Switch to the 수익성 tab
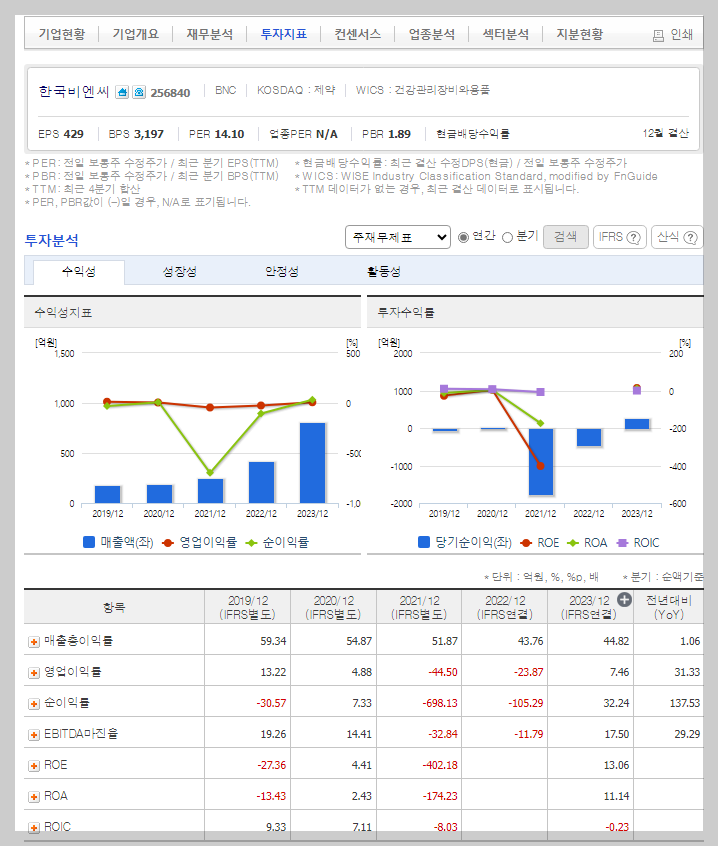Screen dimensions: 718x846 pyautogui.click(x=79, y=271)
